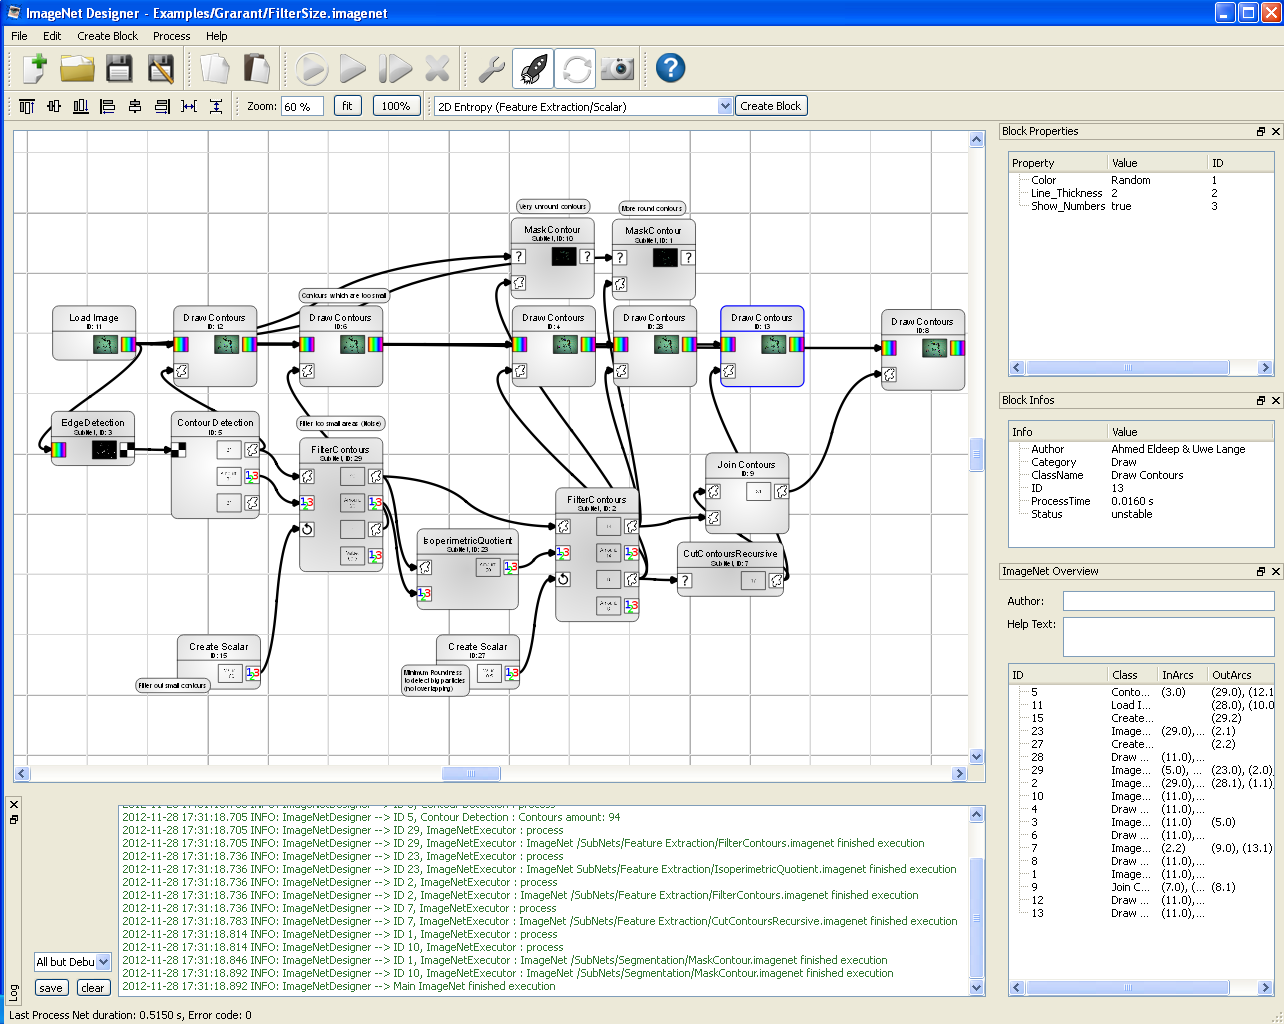Click the Distribute vertically spacing icon

[216, 106]
